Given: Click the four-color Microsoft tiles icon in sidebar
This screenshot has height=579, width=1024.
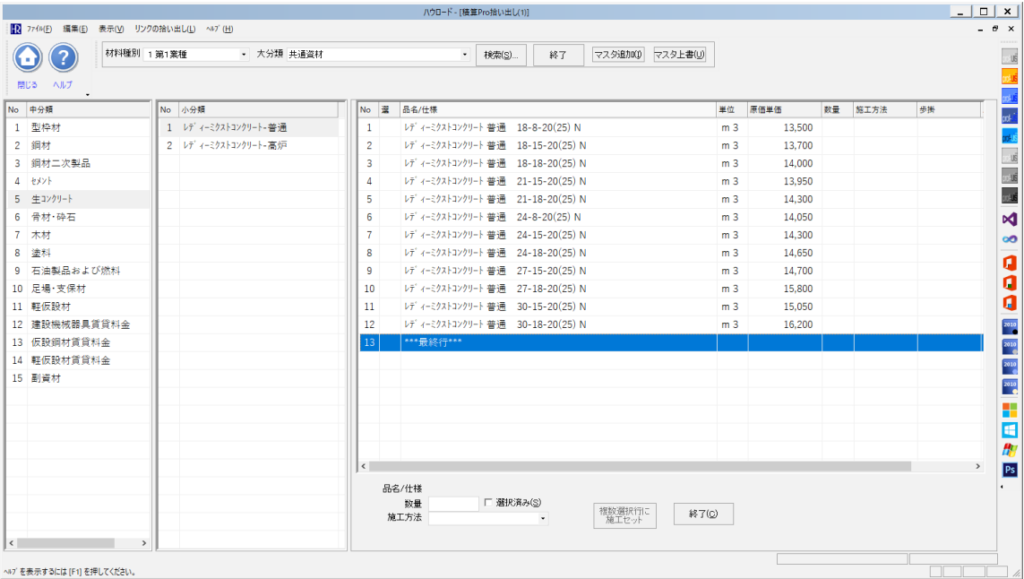Looking at the screenshot, I should [x=1009, y=409].
